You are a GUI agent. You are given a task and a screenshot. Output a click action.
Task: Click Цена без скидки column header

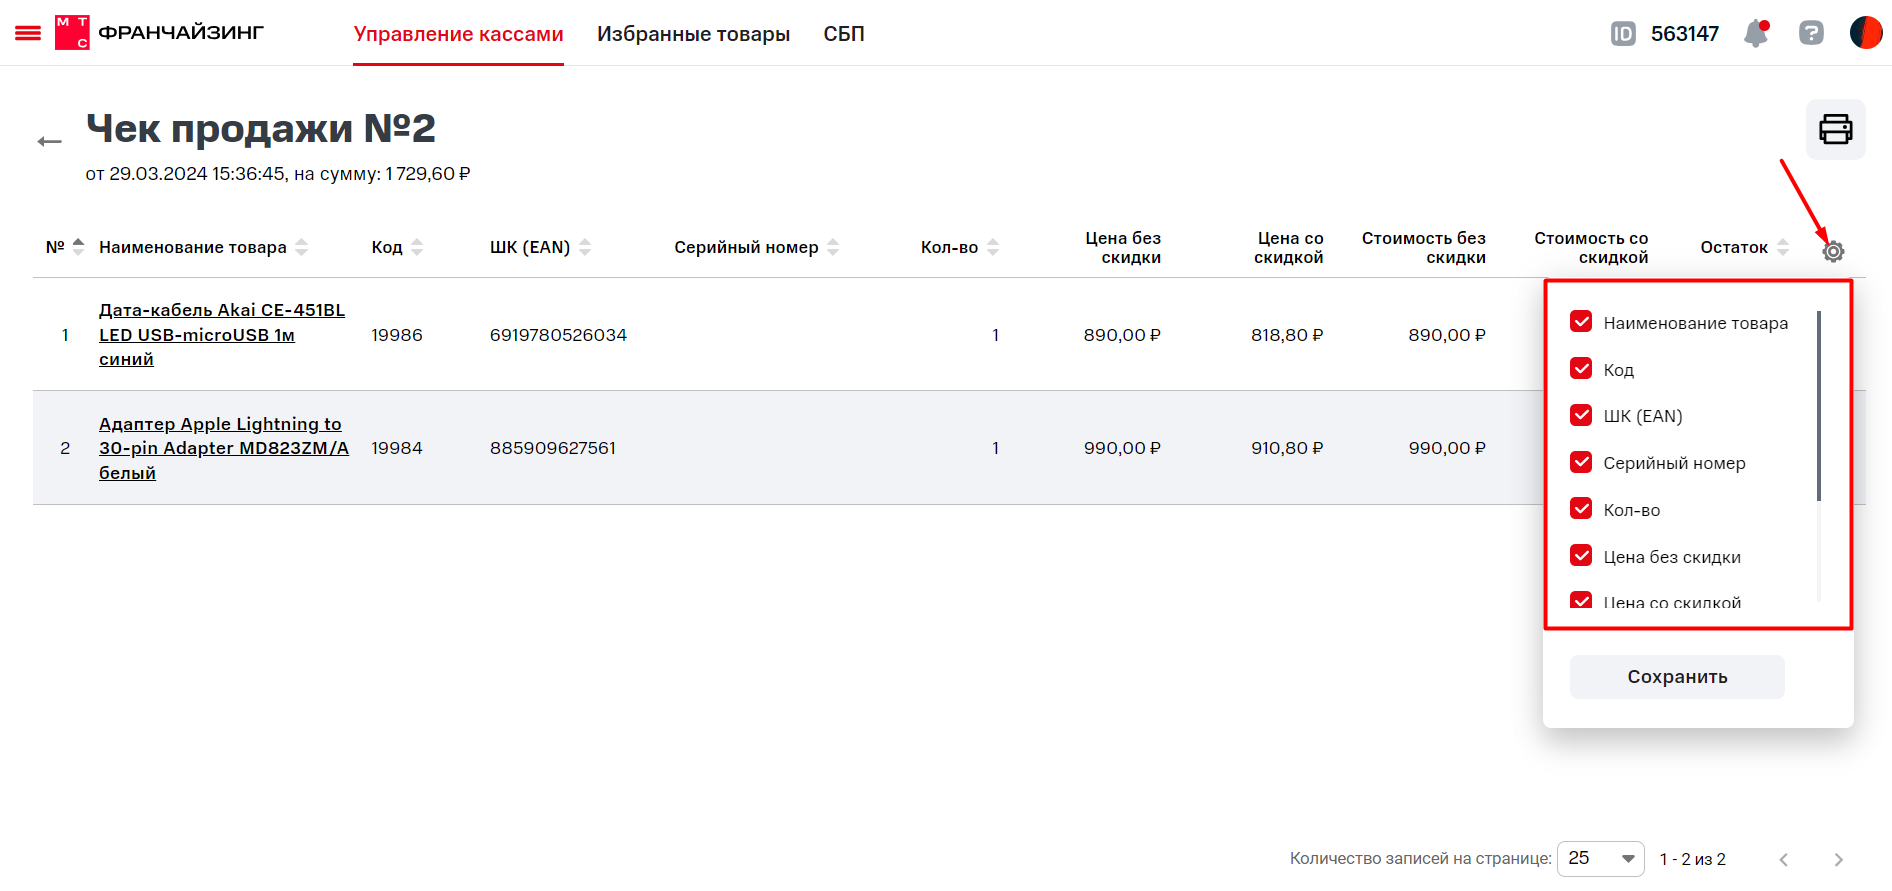pos(1123,247)
